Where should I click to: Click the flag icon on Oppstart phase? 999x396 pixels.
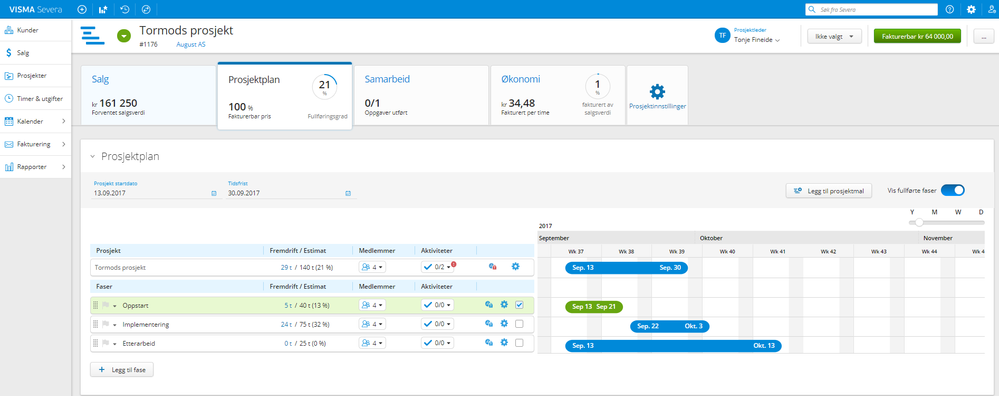point(106,306)
